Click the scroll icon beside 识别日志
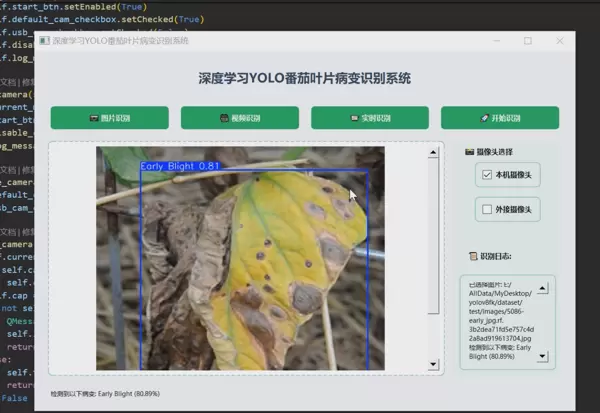 (472, 256)
